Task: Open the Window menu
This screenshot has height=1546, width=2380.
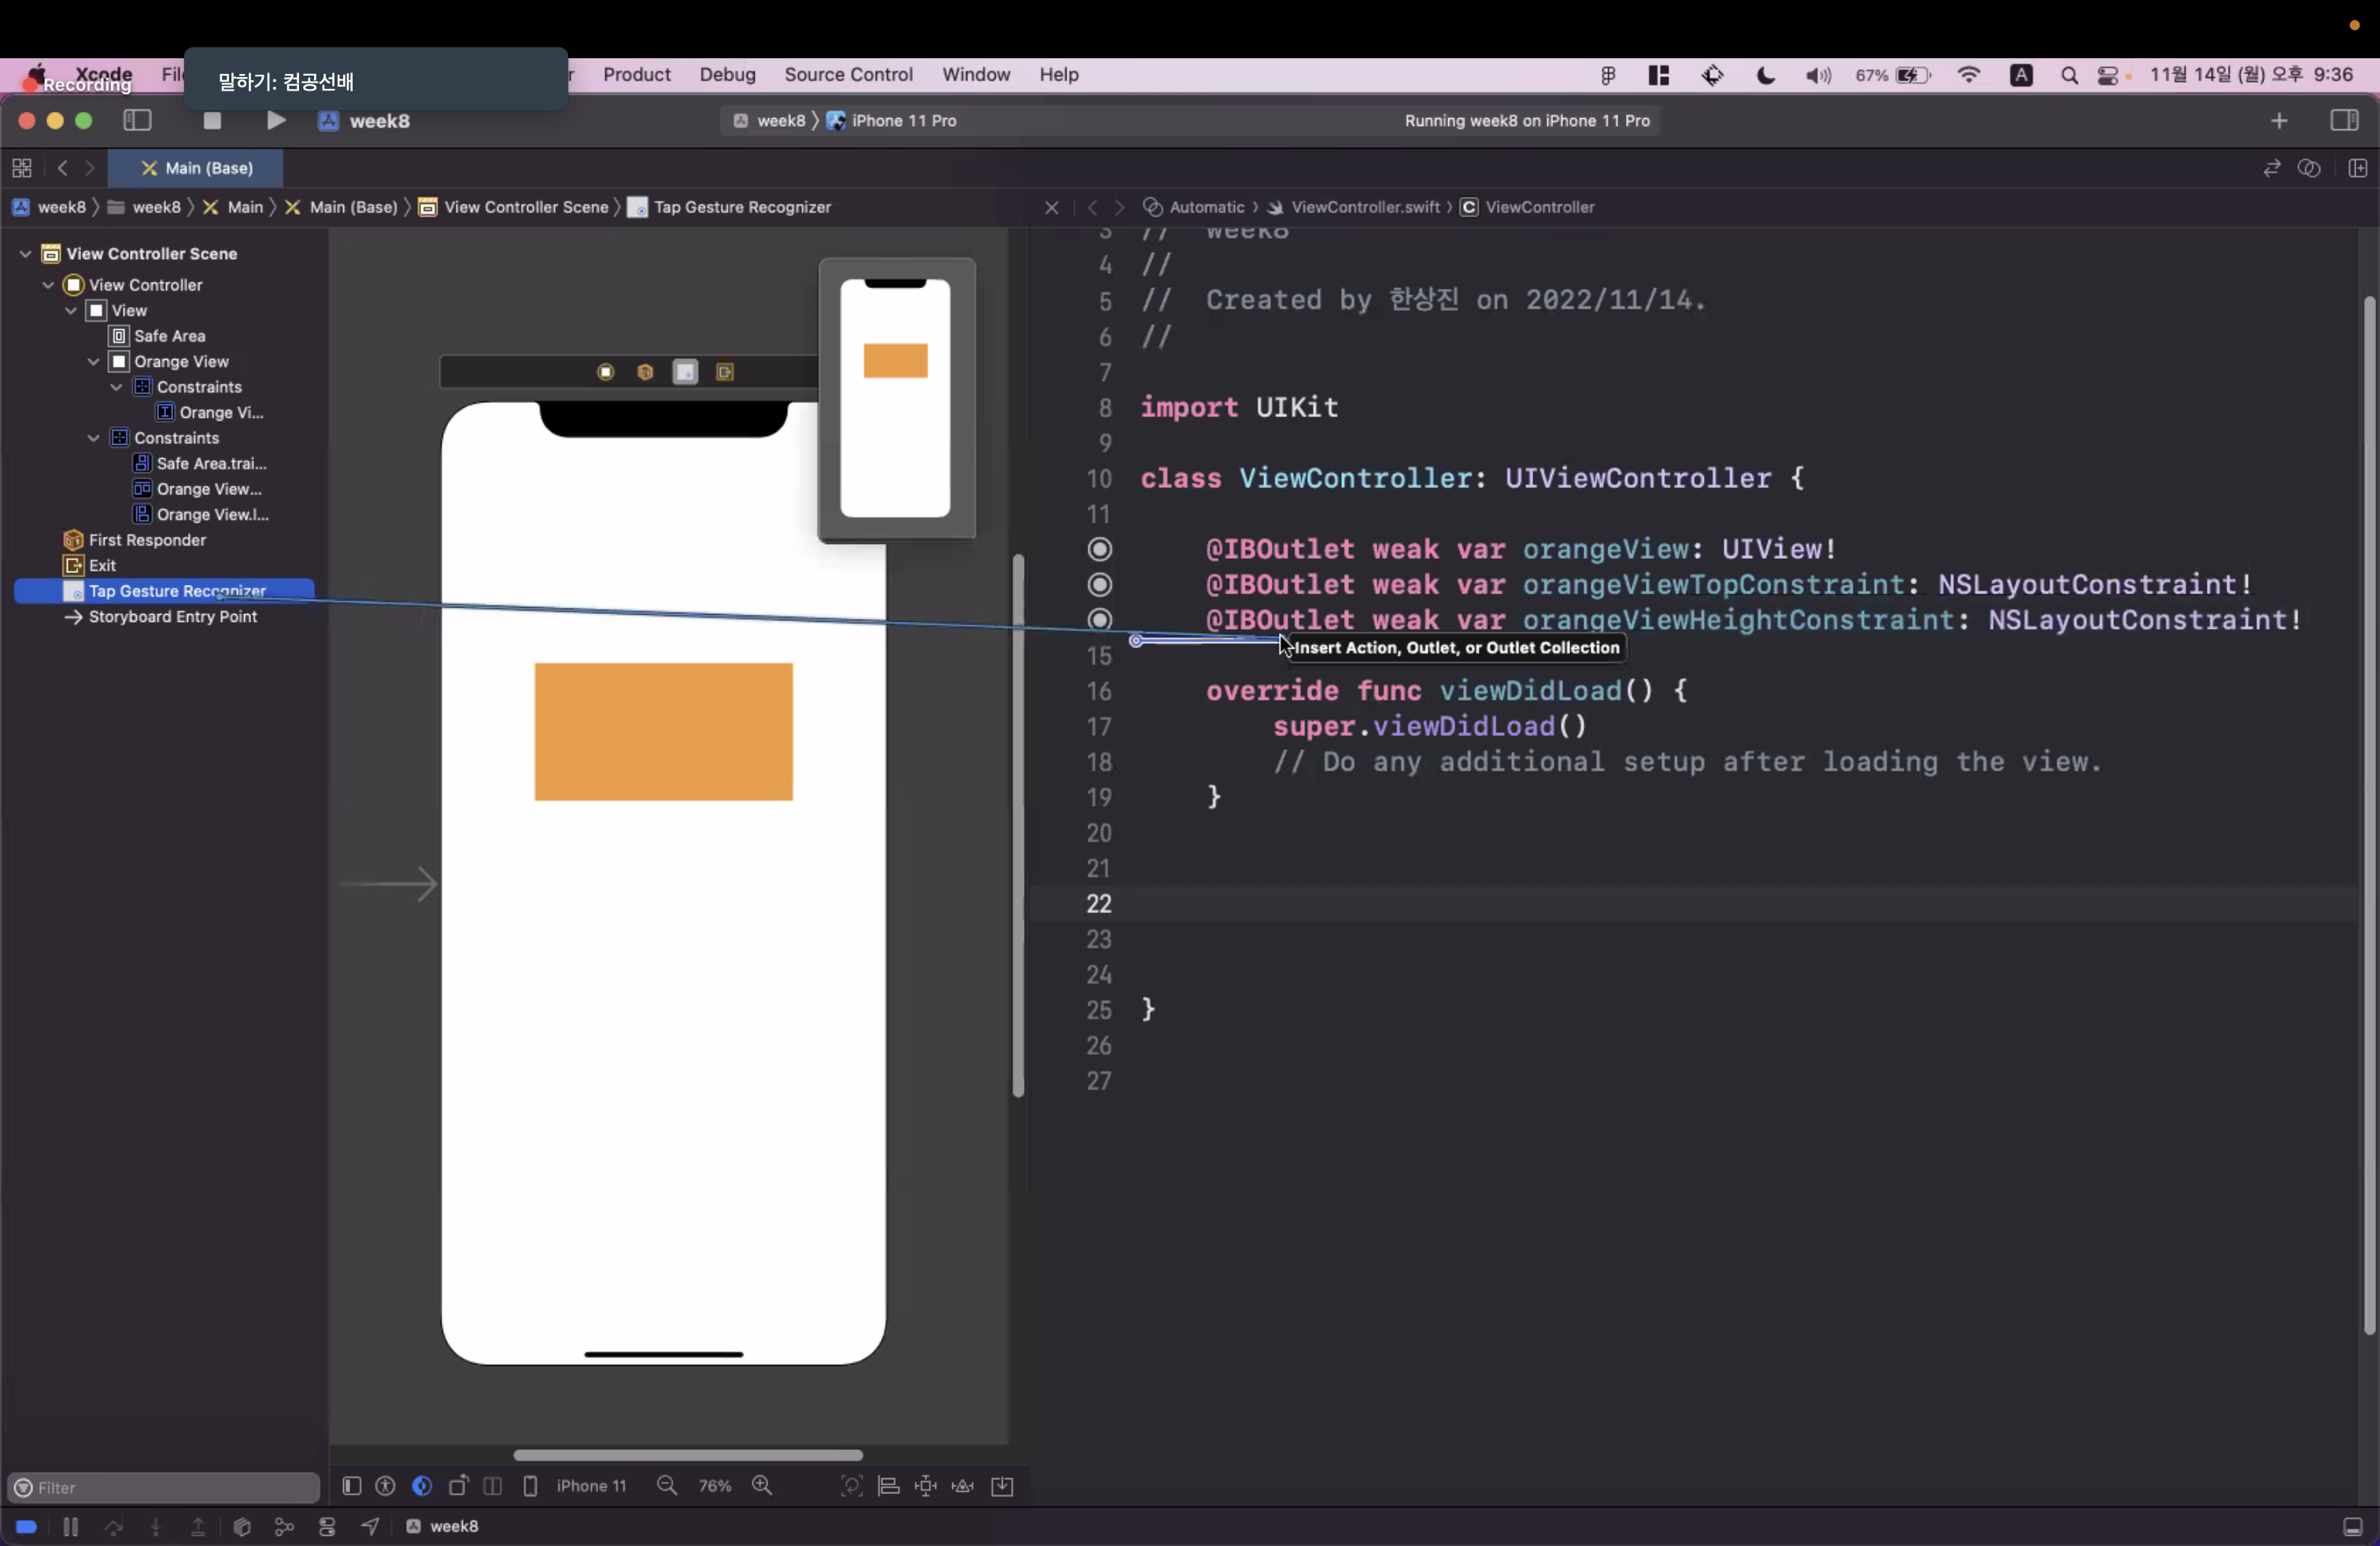Action: [x=975, y=75]
